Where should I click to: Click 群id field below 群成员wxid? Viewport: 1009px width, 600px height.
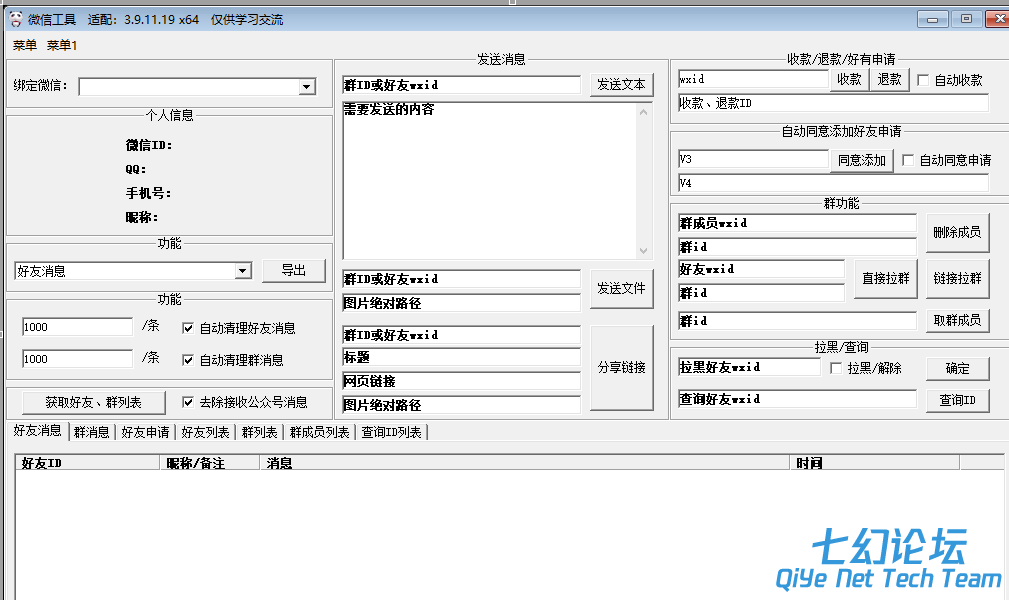click(x=797, y=247)
